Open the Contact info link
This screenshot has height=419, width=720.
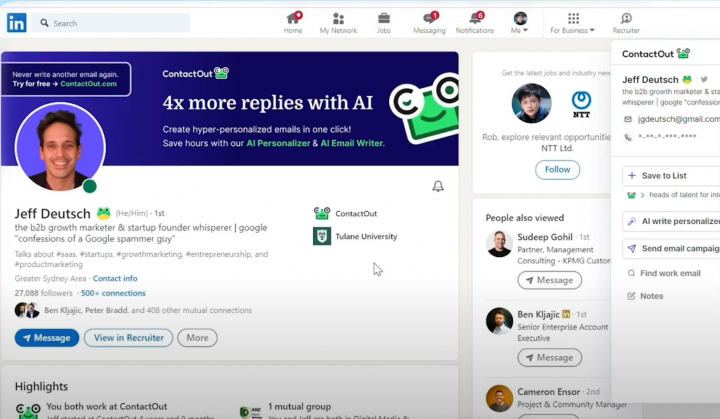(115, 278)
